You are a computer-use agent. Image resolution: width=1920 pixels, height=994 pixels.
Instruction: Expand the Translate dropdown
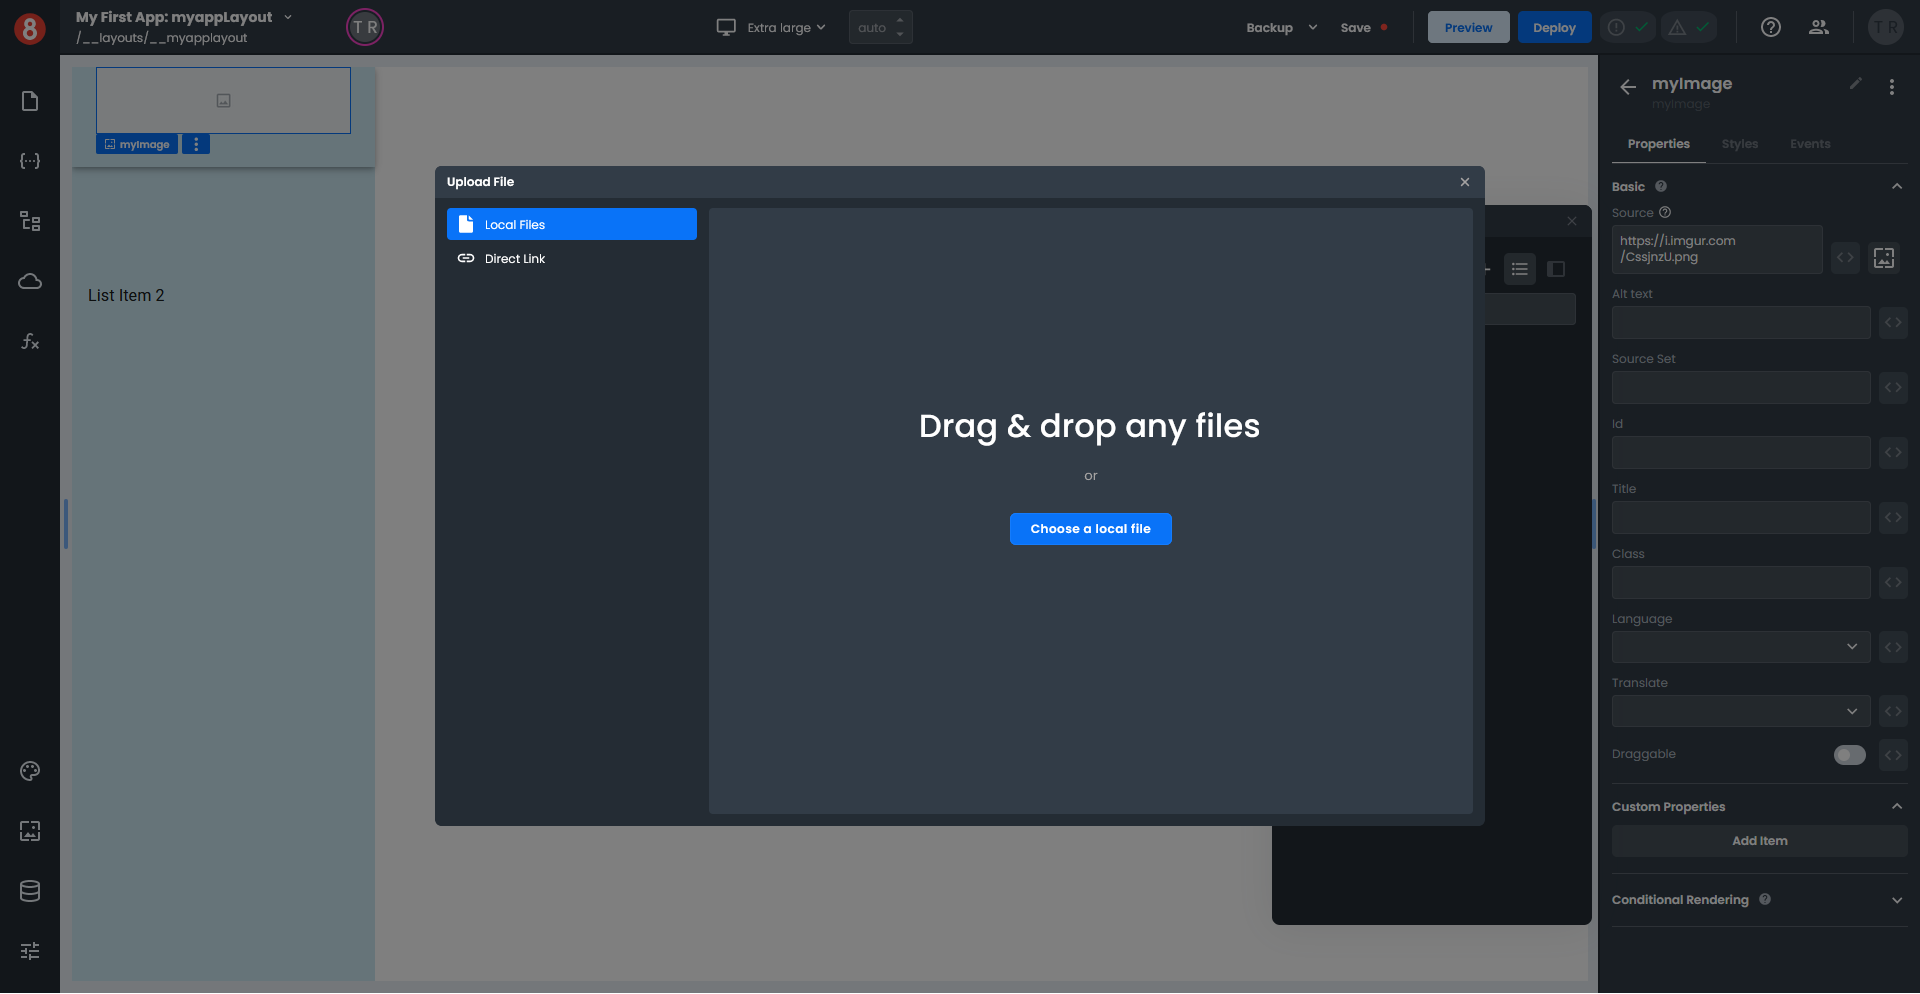click(x=1740, y=711)
